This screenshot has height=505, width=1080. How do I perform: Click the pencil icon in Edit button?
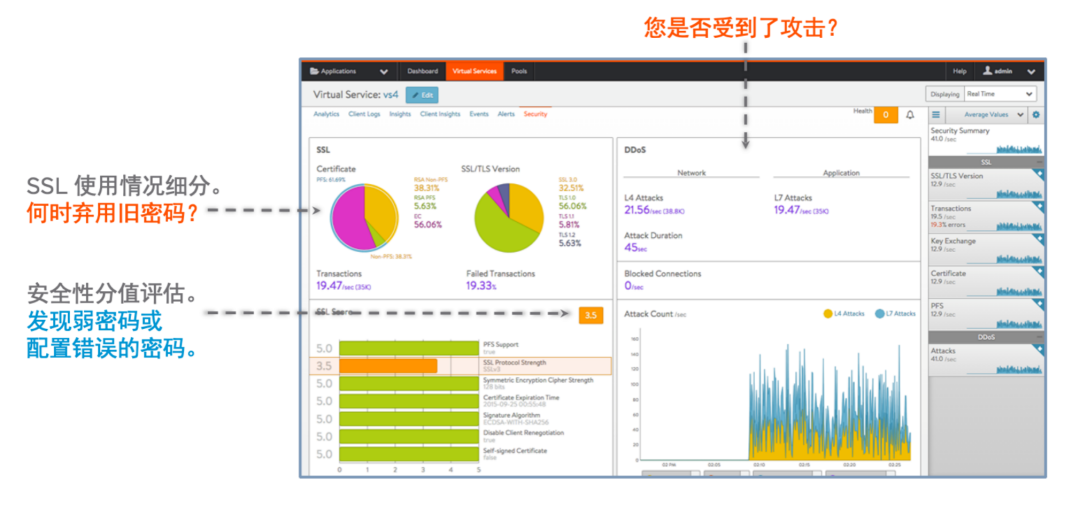[416, 95]
